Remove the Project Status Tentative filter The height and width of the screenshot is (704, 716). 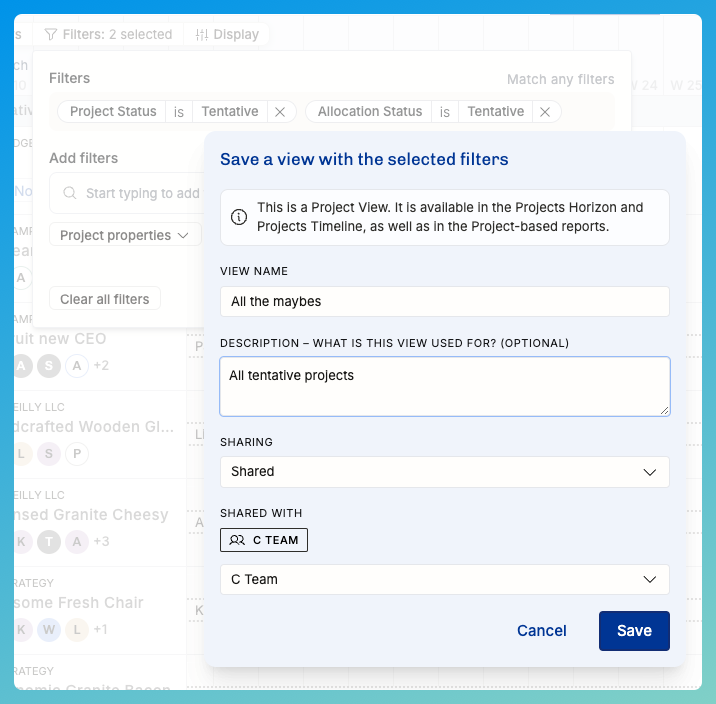point(280,112)
